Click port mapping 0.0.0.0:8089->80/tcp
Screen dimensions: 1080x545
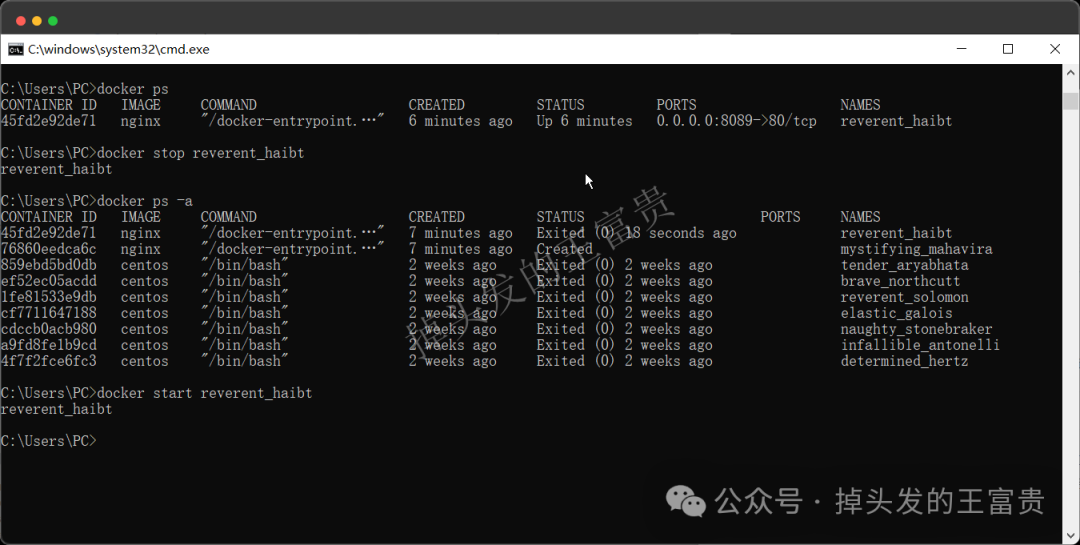(736, 121)
